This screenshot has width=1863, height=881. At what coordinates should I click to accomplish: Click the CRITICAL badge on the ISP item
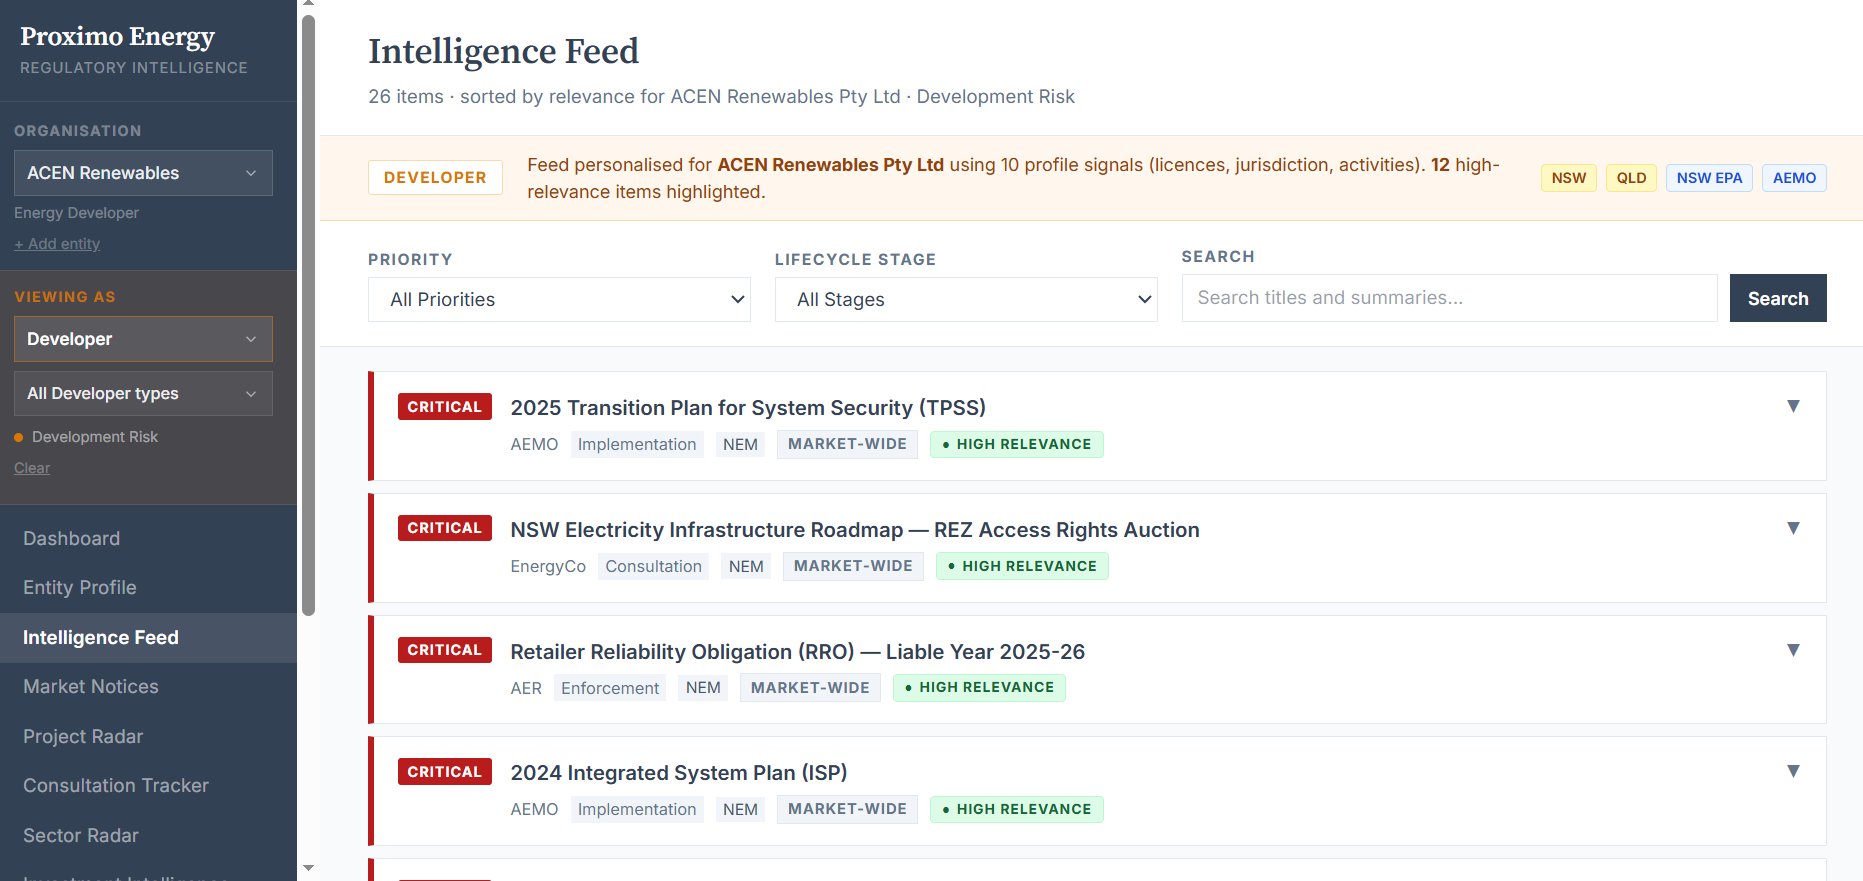coord(445,771)
